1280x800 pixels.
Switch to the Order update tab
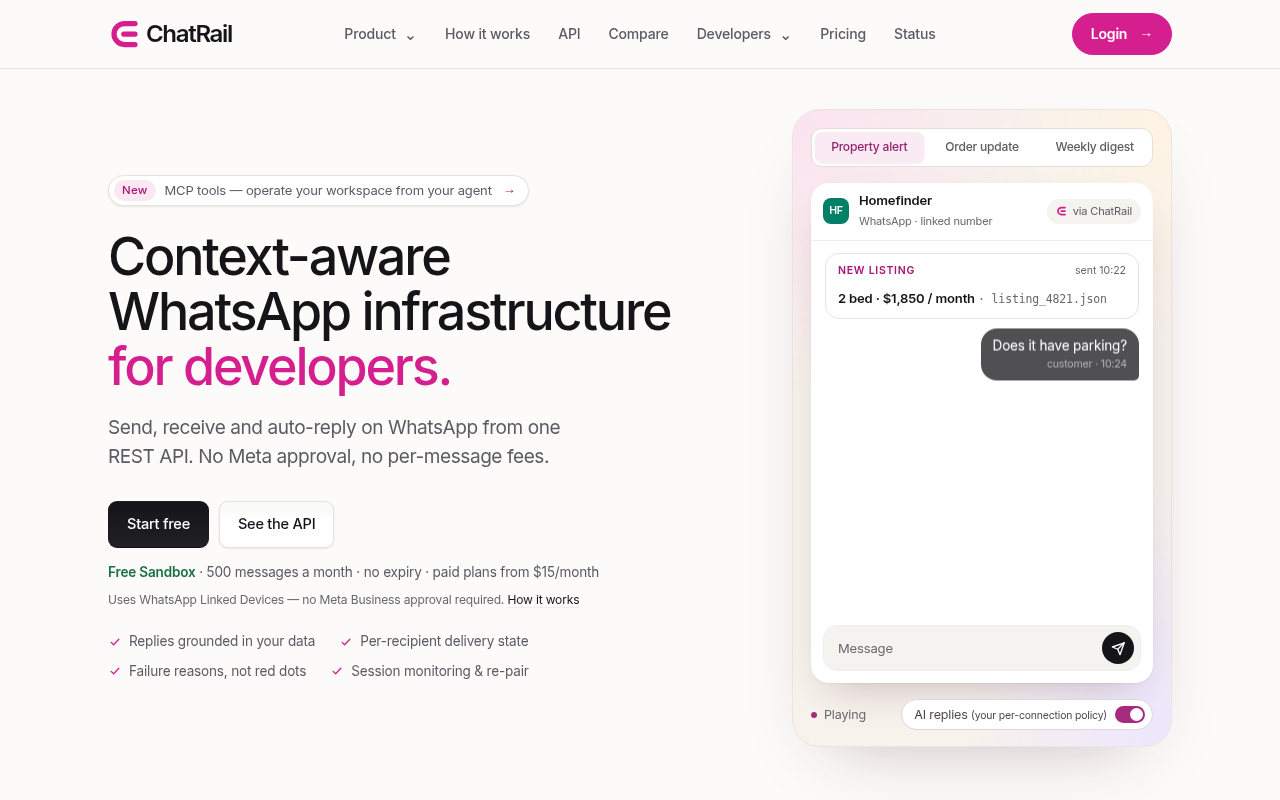[x=982, y=147]
